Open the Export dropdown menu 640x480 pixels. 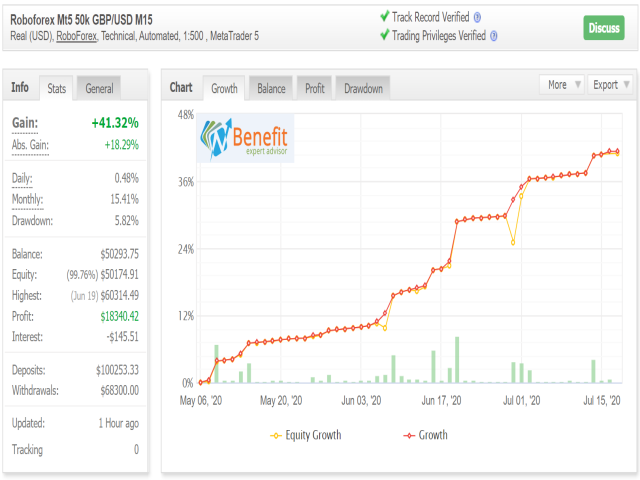pos(610,85)
